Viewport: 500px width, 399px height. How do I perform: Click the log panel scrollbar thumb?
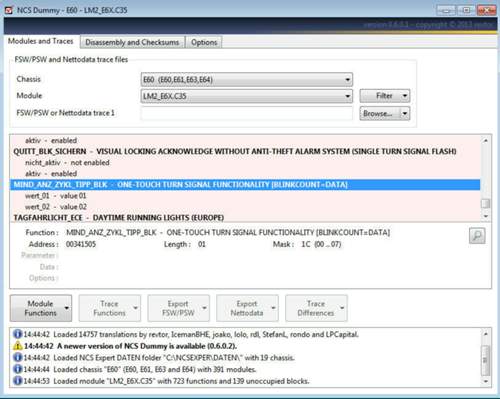[486, 360]
